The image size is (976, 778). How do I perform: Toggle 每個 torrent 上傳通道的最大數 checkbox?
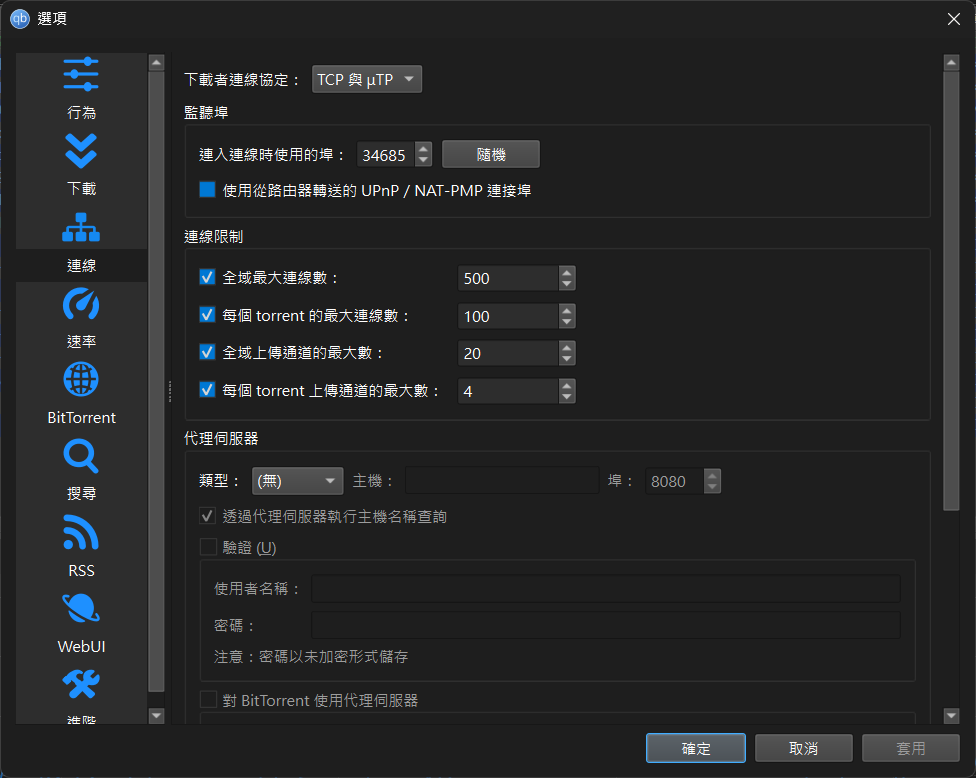click(x=207, y=390)
